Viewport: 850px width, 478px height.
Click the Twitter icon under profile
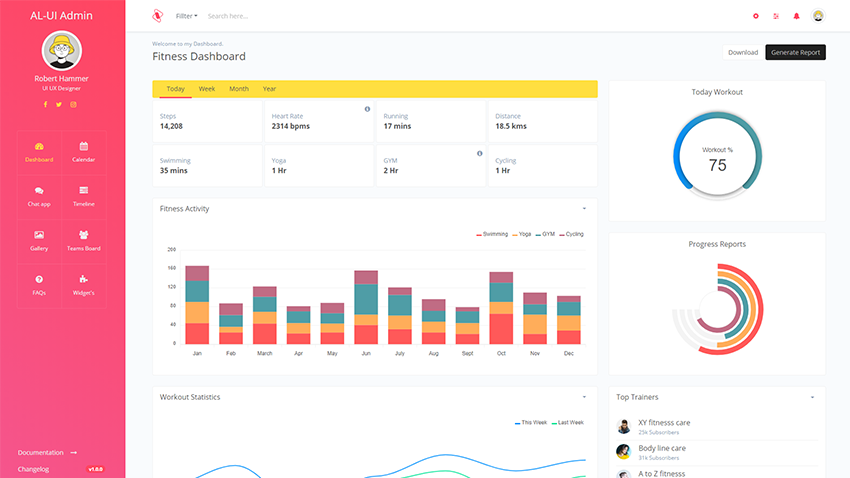pos(59,104)
